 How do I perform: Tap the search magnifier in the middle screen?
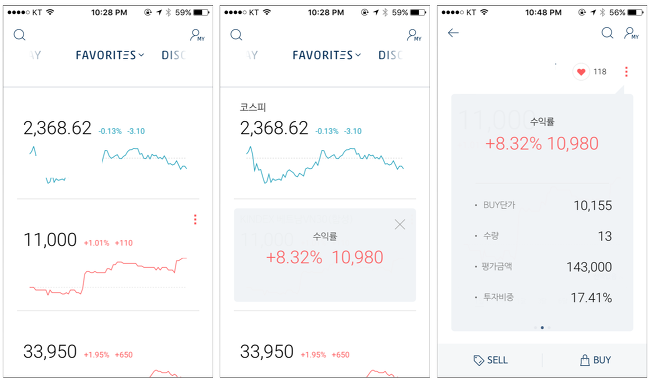coord(236,35)
